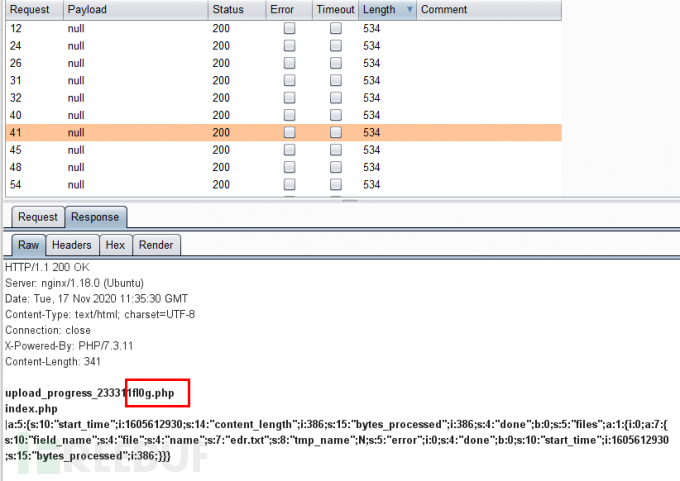Switch to the Request tab
The width and height of the screenshot is (680, 481).
(38, 217)
